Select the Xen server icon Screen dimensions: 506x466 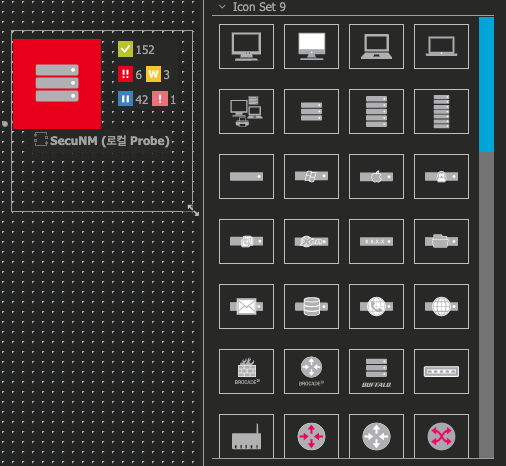point(311,242)
